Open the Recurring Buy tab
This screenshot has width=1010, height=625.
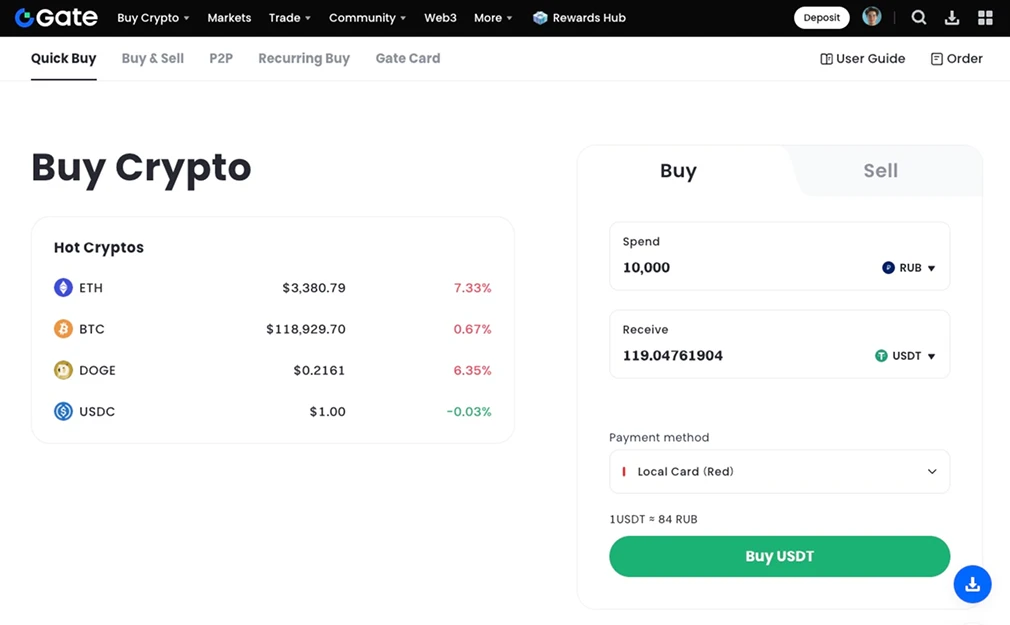click(x=304, y=59)
